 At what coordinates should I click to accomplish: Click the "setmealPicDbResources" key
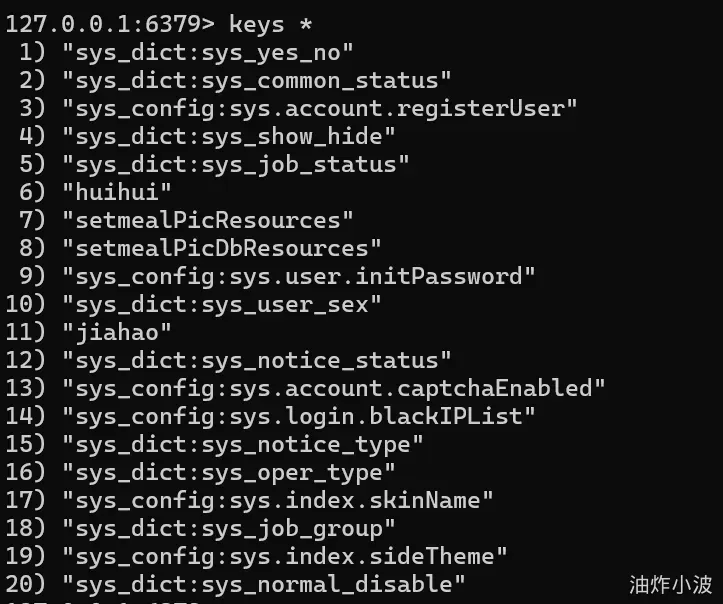click(222, 247)
